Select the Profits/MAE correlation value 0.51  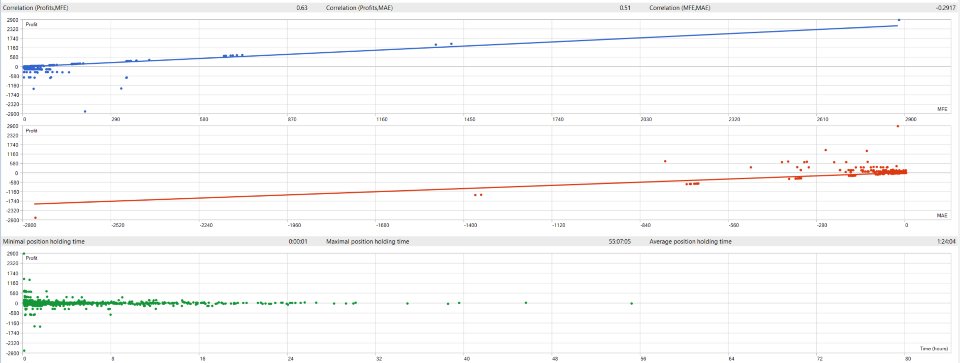(624, 8)
